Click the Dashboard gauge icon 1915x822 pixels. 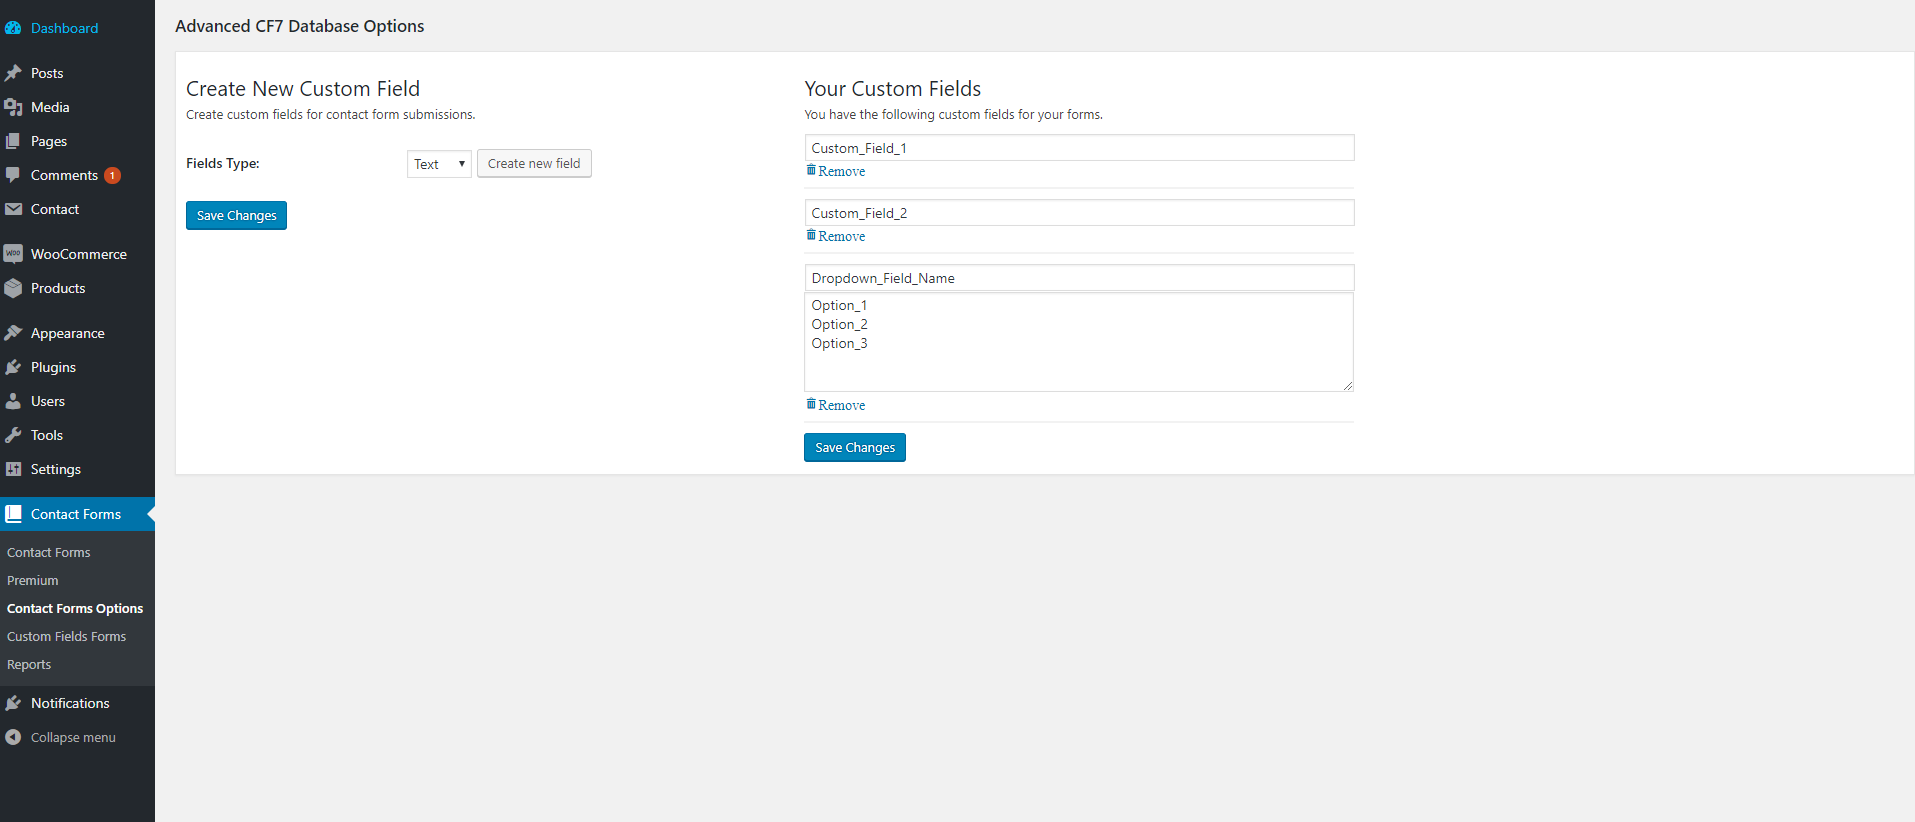click(13, 28)
